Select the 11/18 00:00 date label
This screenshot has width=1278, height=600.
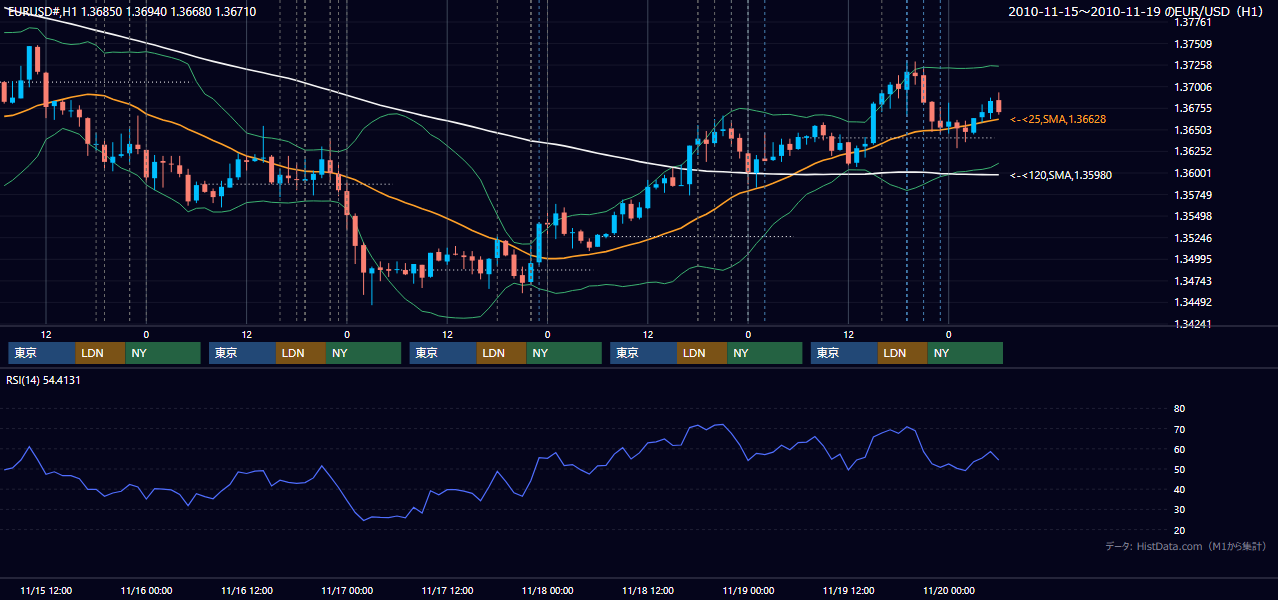547,590
